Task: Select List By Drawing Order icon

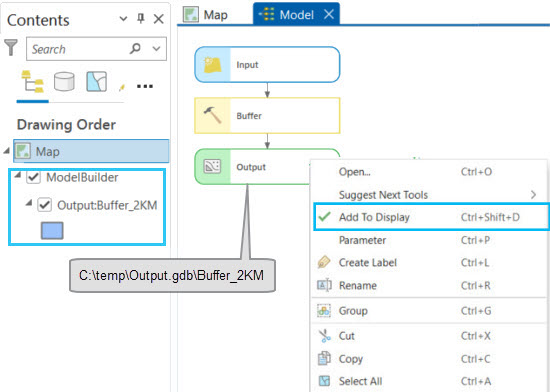Action: pos(33,82)
